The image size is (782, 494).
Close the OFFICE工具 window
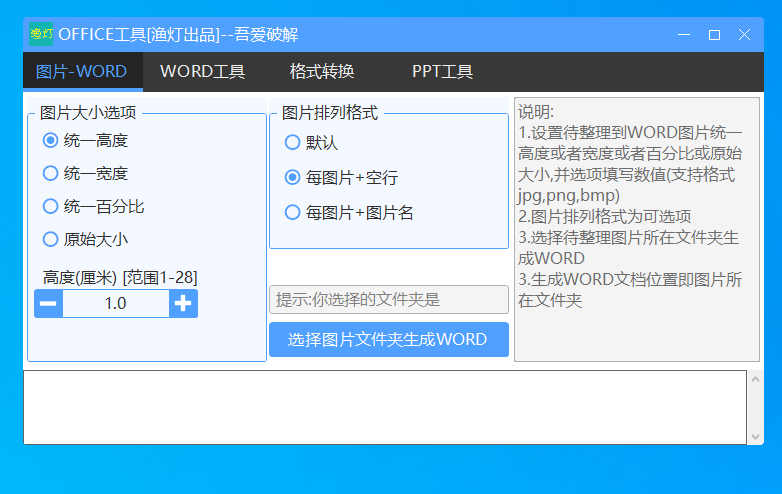click(x=744, y=34)
